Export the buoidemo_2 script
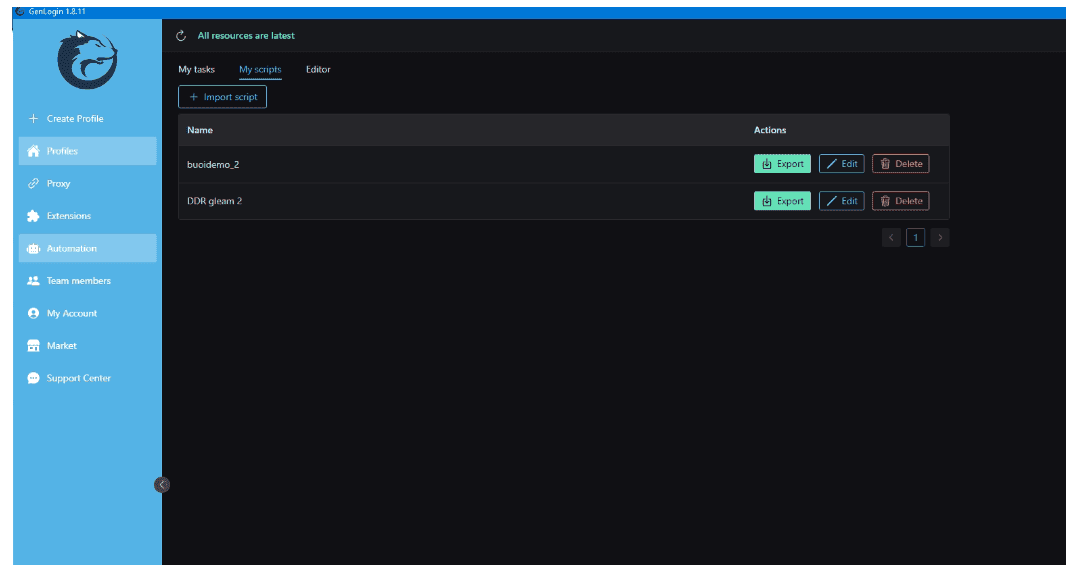The width and height of the screenshot is (1075, 573). pos(782,164)
